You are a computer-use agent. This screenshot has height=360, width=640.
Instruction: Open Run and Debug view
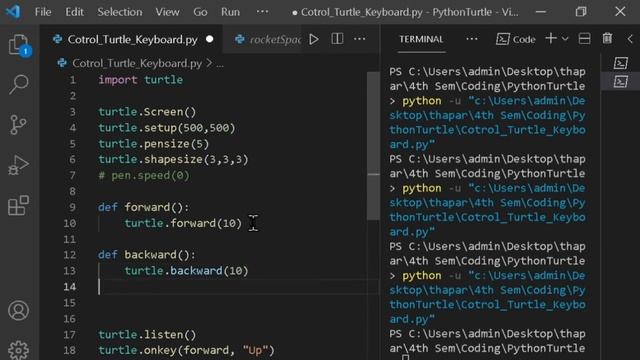click(18, 165)
